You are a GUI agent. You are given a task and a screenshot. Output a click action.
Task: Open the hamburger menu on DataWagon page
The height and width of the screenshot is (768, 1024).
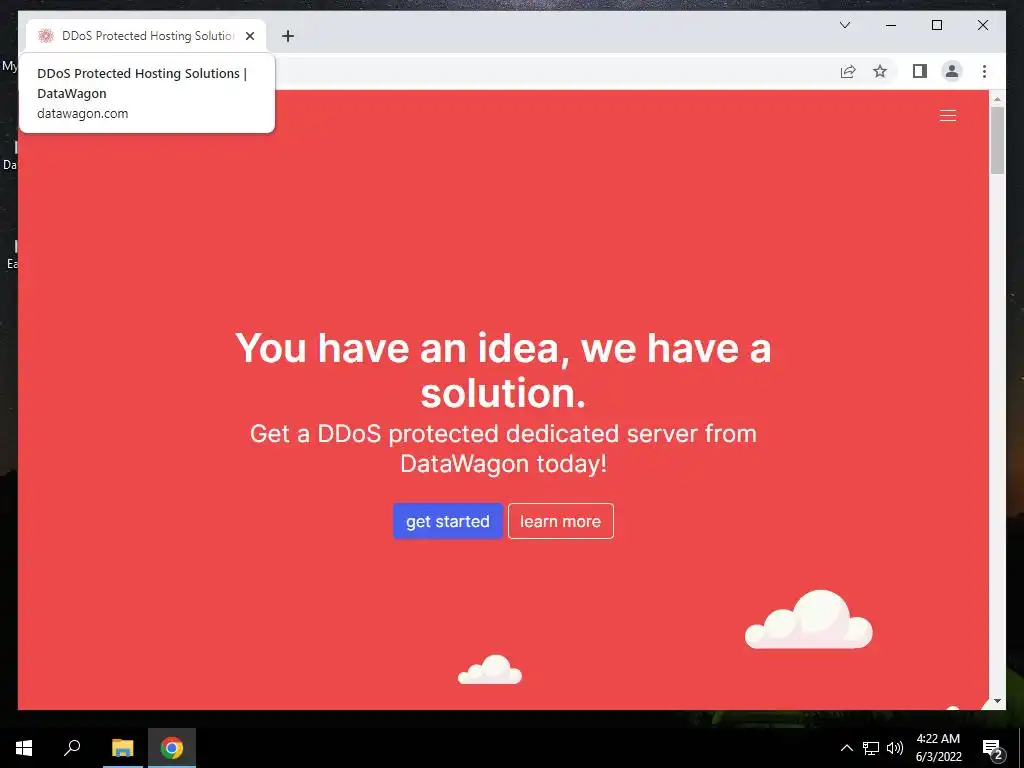pyautogui.click(x=948, y=116)
